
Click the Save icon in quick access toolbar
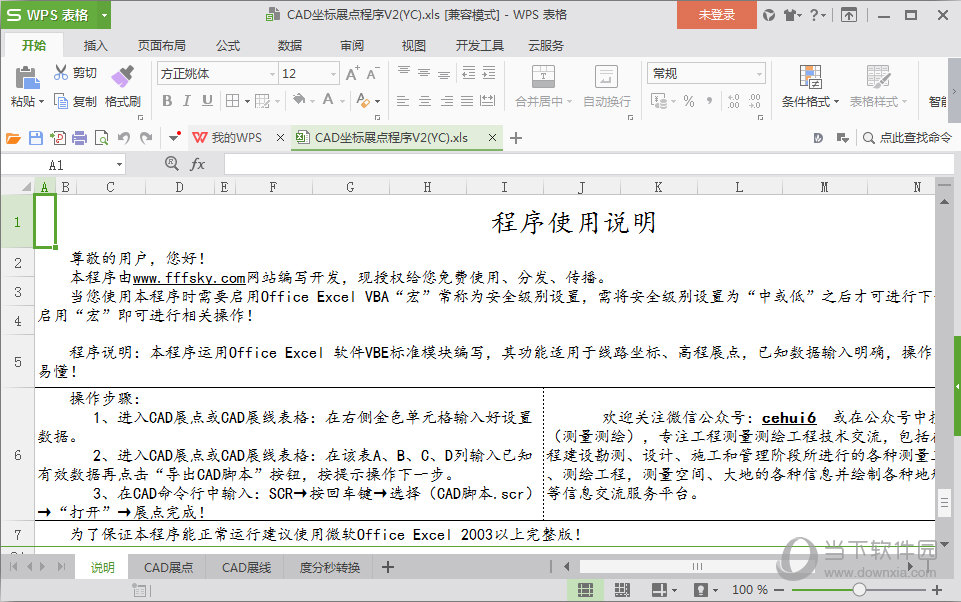36,138
